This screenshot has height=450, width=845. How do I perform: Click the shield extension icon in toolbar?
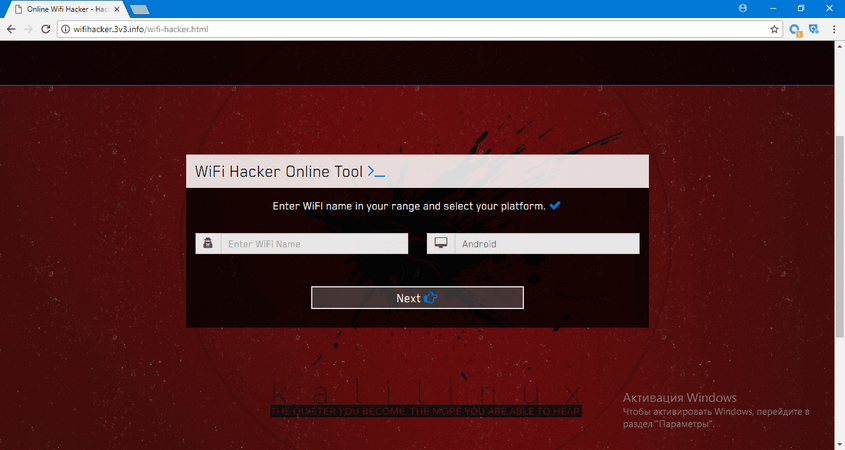(814, 30)
